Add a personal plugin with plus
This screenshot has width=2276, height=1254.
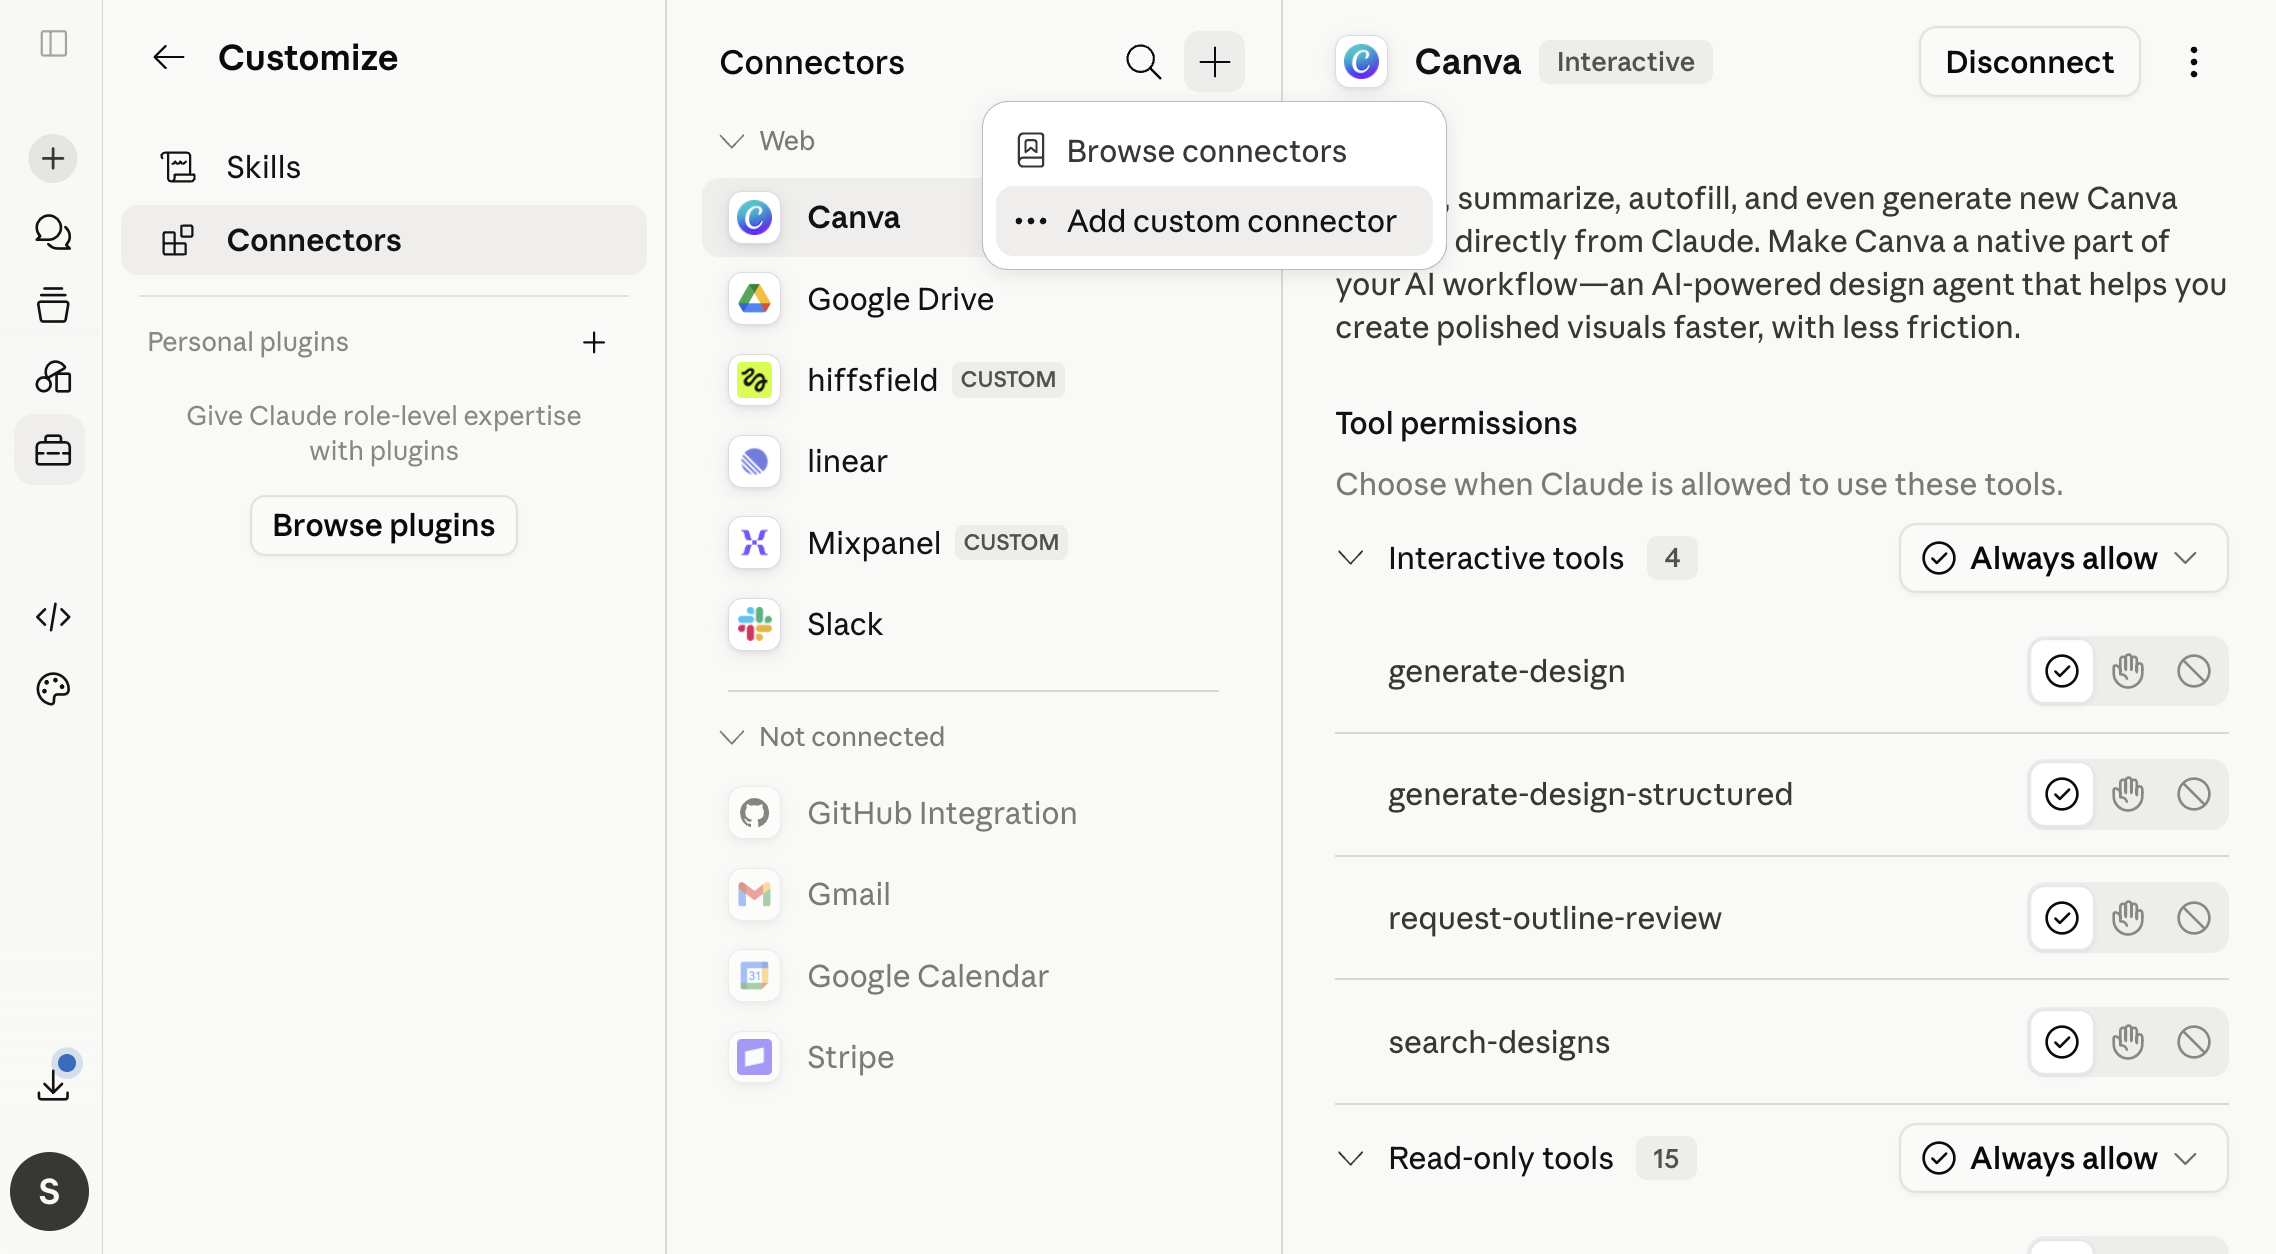pos(594,342)
